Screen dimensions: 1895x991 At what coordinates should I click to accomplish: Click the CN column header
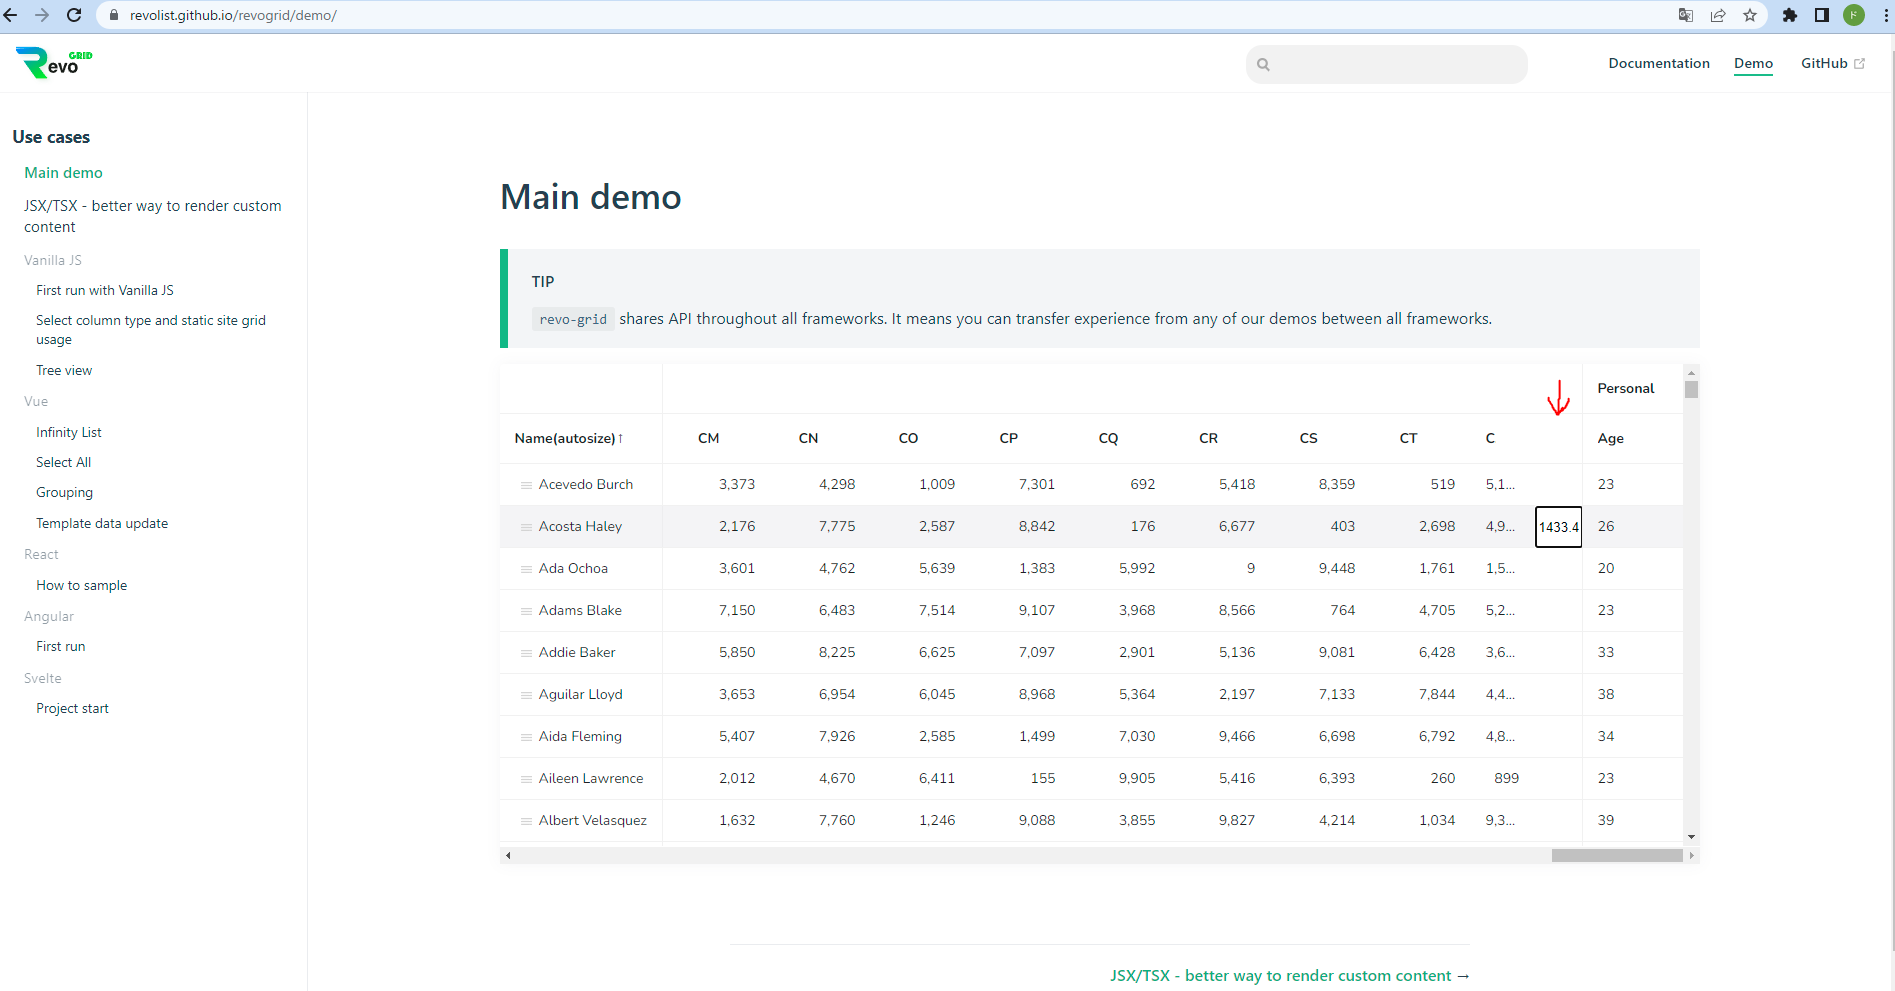[x=808, y=438]
